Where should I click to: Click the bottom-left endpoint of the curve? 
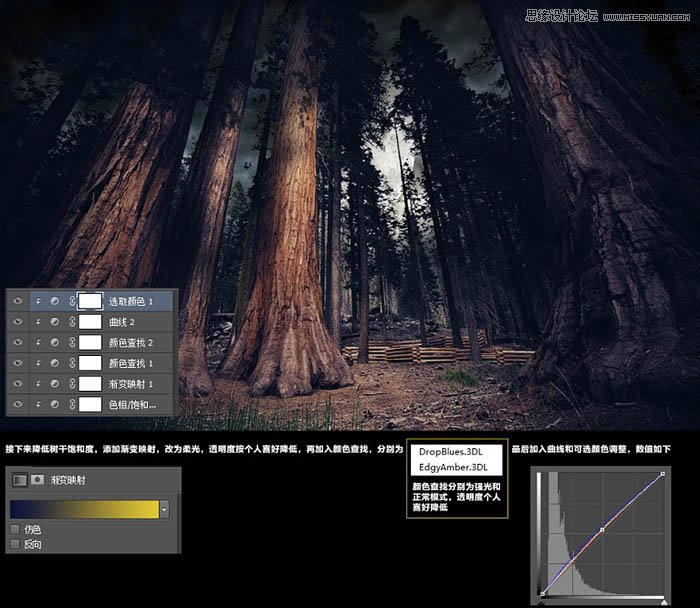pyautogui.click(x=542, y=594)
